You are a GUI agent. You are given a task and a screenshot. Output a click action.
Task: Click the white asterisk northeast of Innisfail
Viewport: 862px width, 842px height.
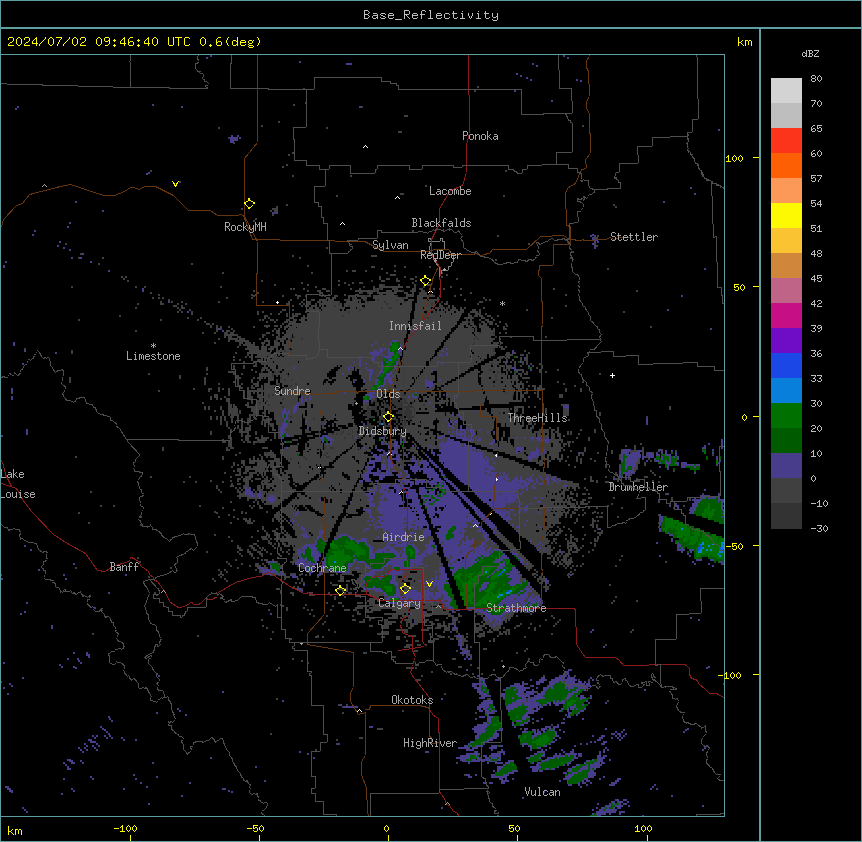[x=502, y=303]
